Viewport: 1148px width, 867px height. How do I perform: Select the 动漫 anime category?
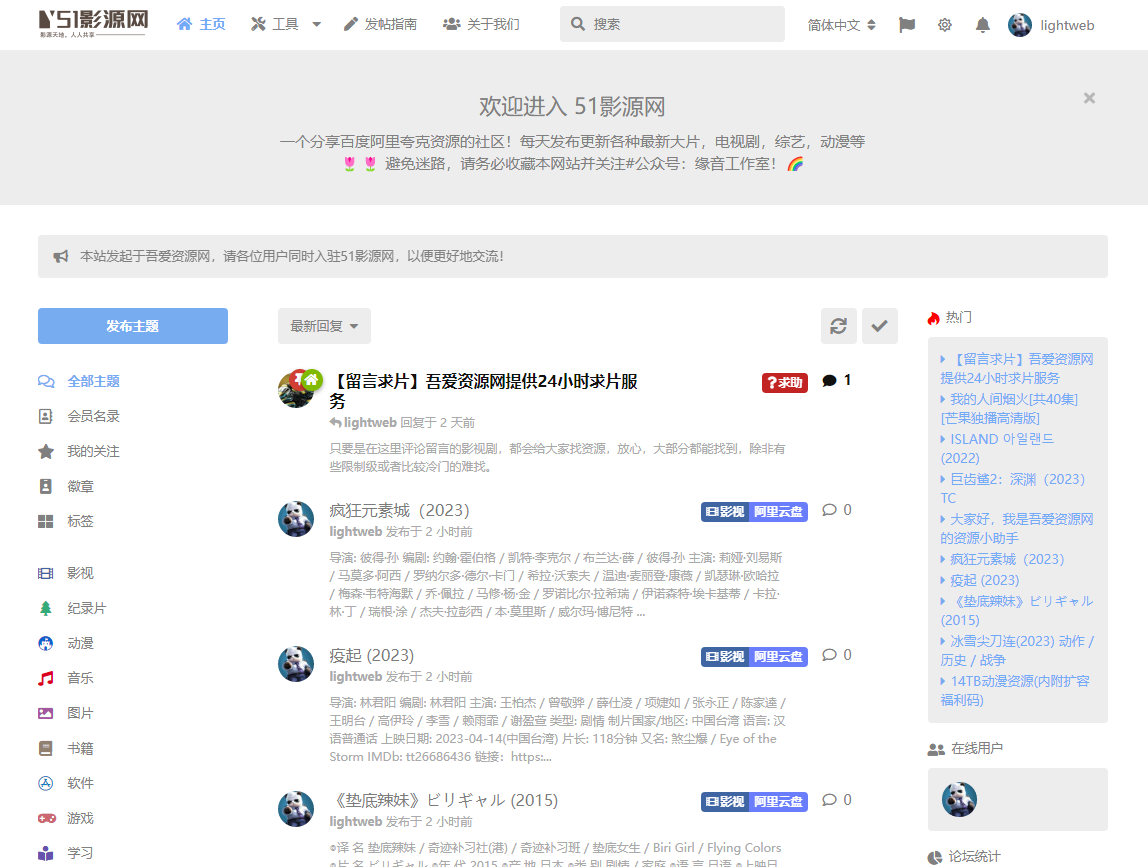(66, 644)
